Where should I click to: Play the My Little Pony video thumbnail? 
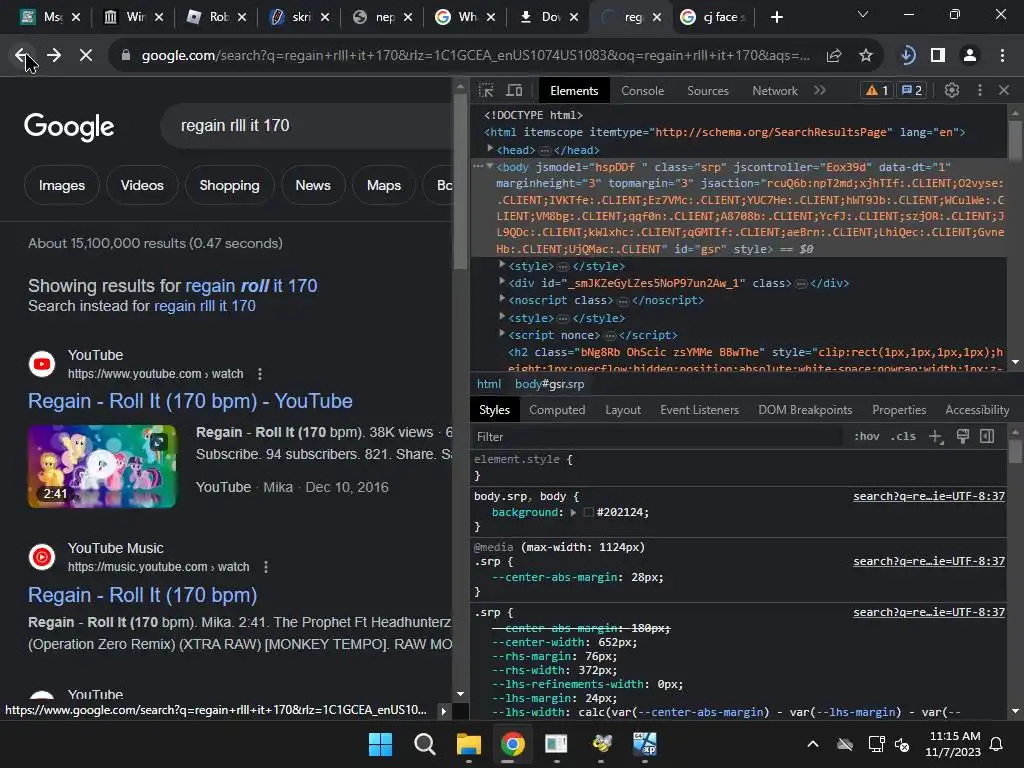point(102,466)
